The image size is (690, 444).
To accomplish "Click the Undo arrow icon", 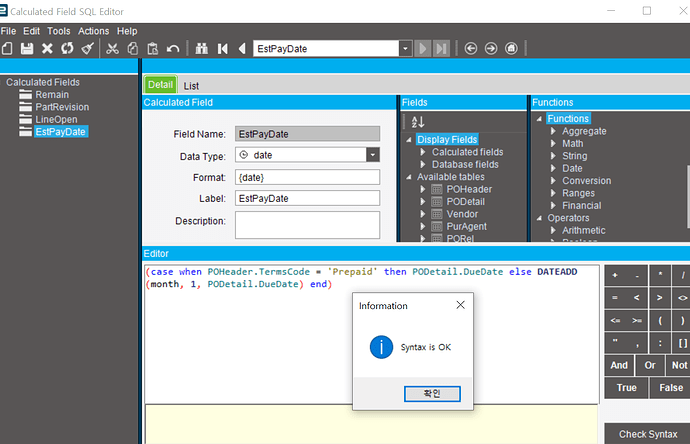I will [173, 48].
